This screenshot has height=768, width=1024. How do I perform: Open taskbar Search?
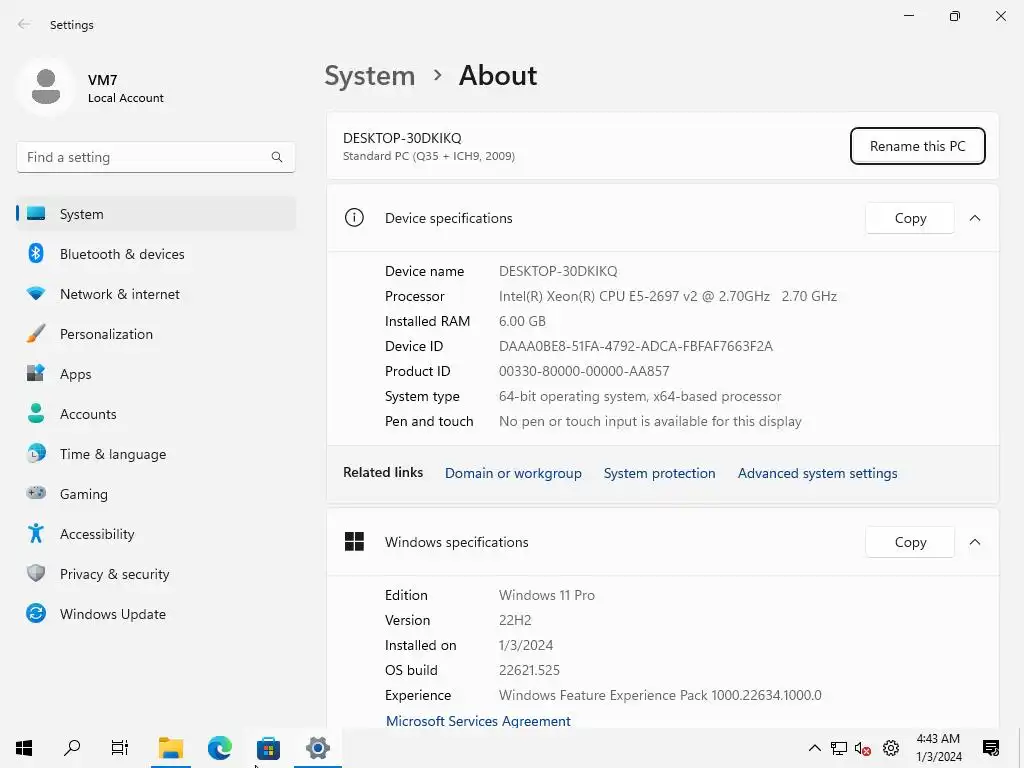72,748
